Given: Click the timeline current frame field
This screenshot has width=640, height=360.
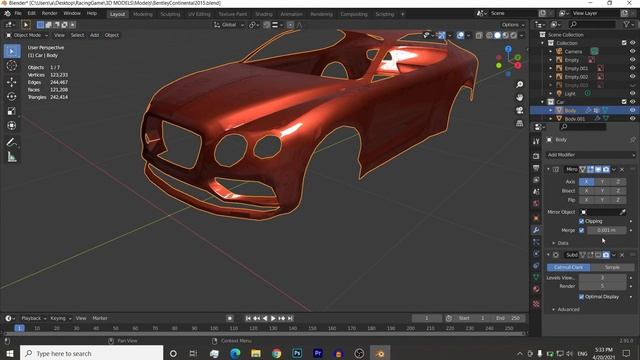Looking at the screenshot, I should [x=427, y=318].
